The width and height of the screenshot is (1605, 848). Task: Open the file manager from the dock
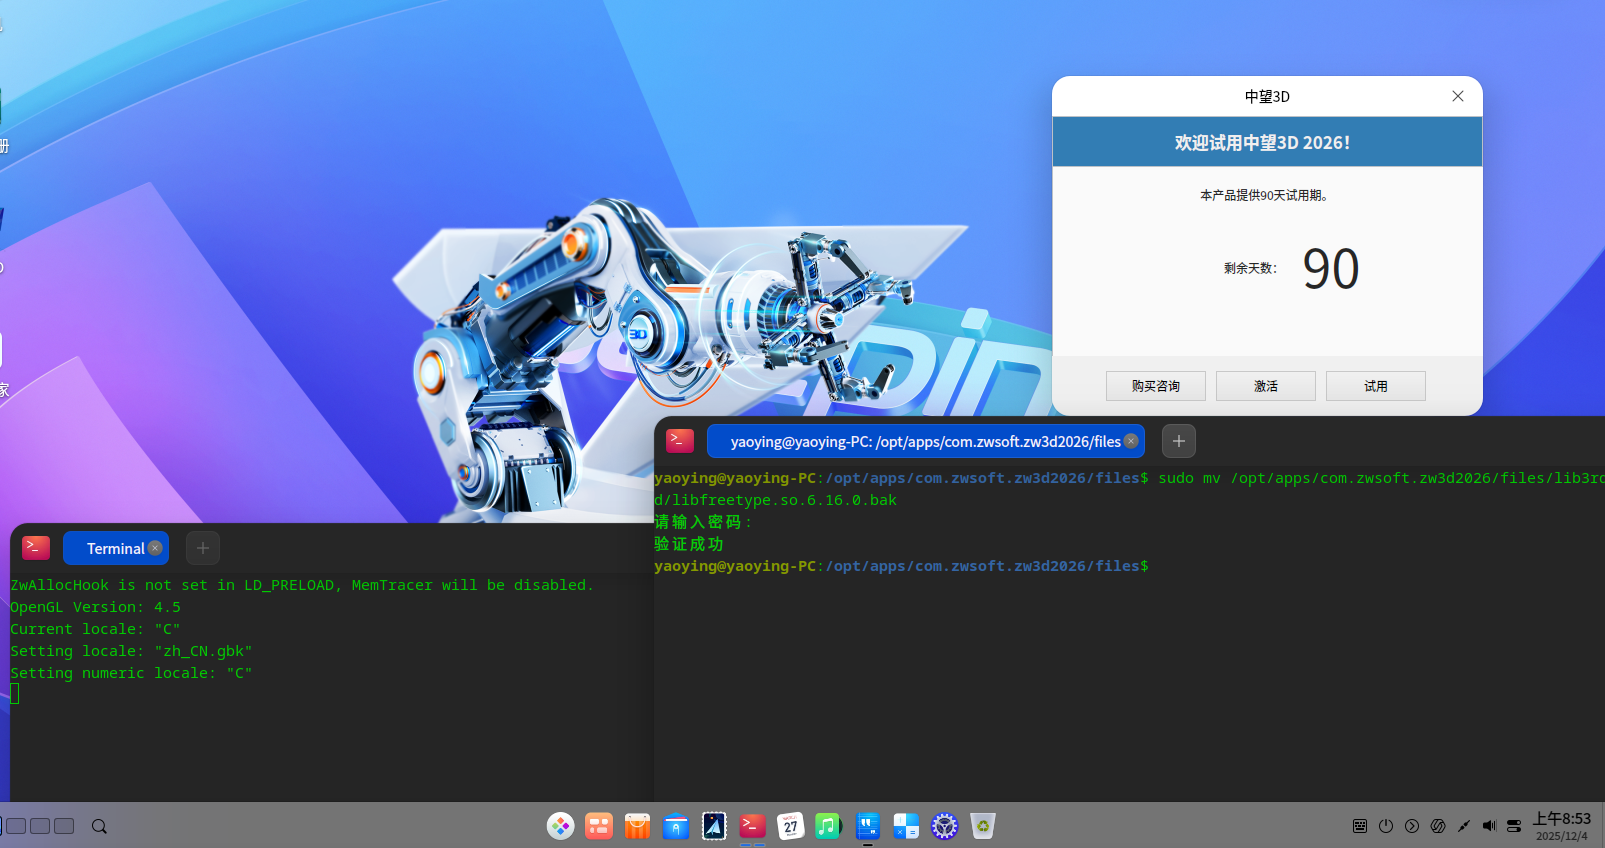click(x=676, y=826)
